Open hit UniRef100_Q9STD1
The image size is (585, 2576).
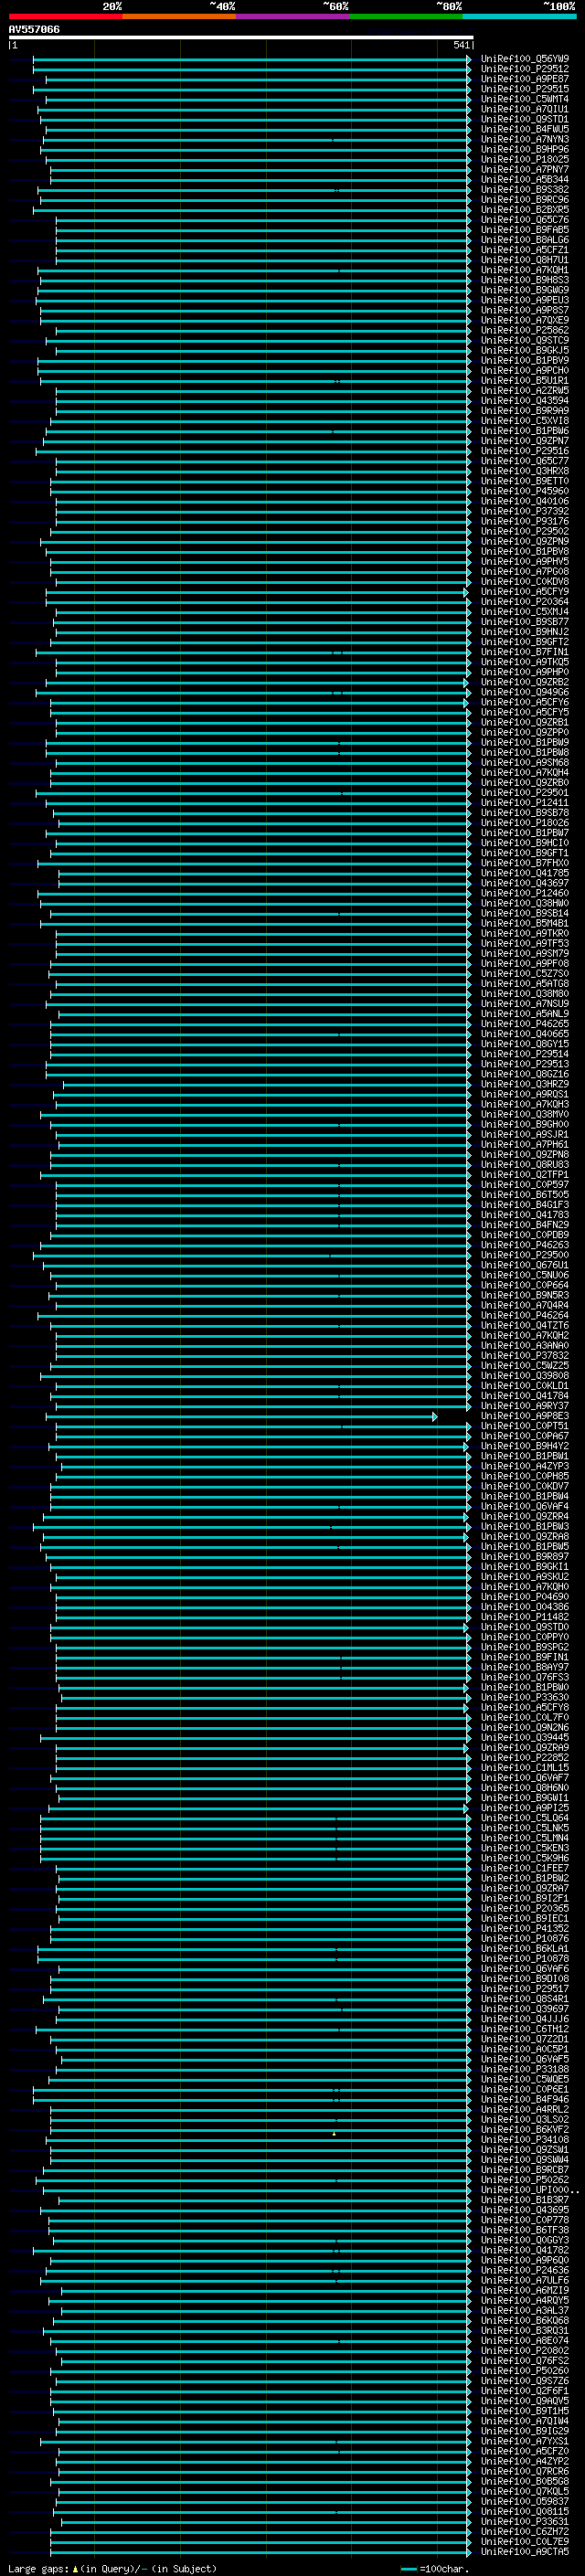(525, 119)
